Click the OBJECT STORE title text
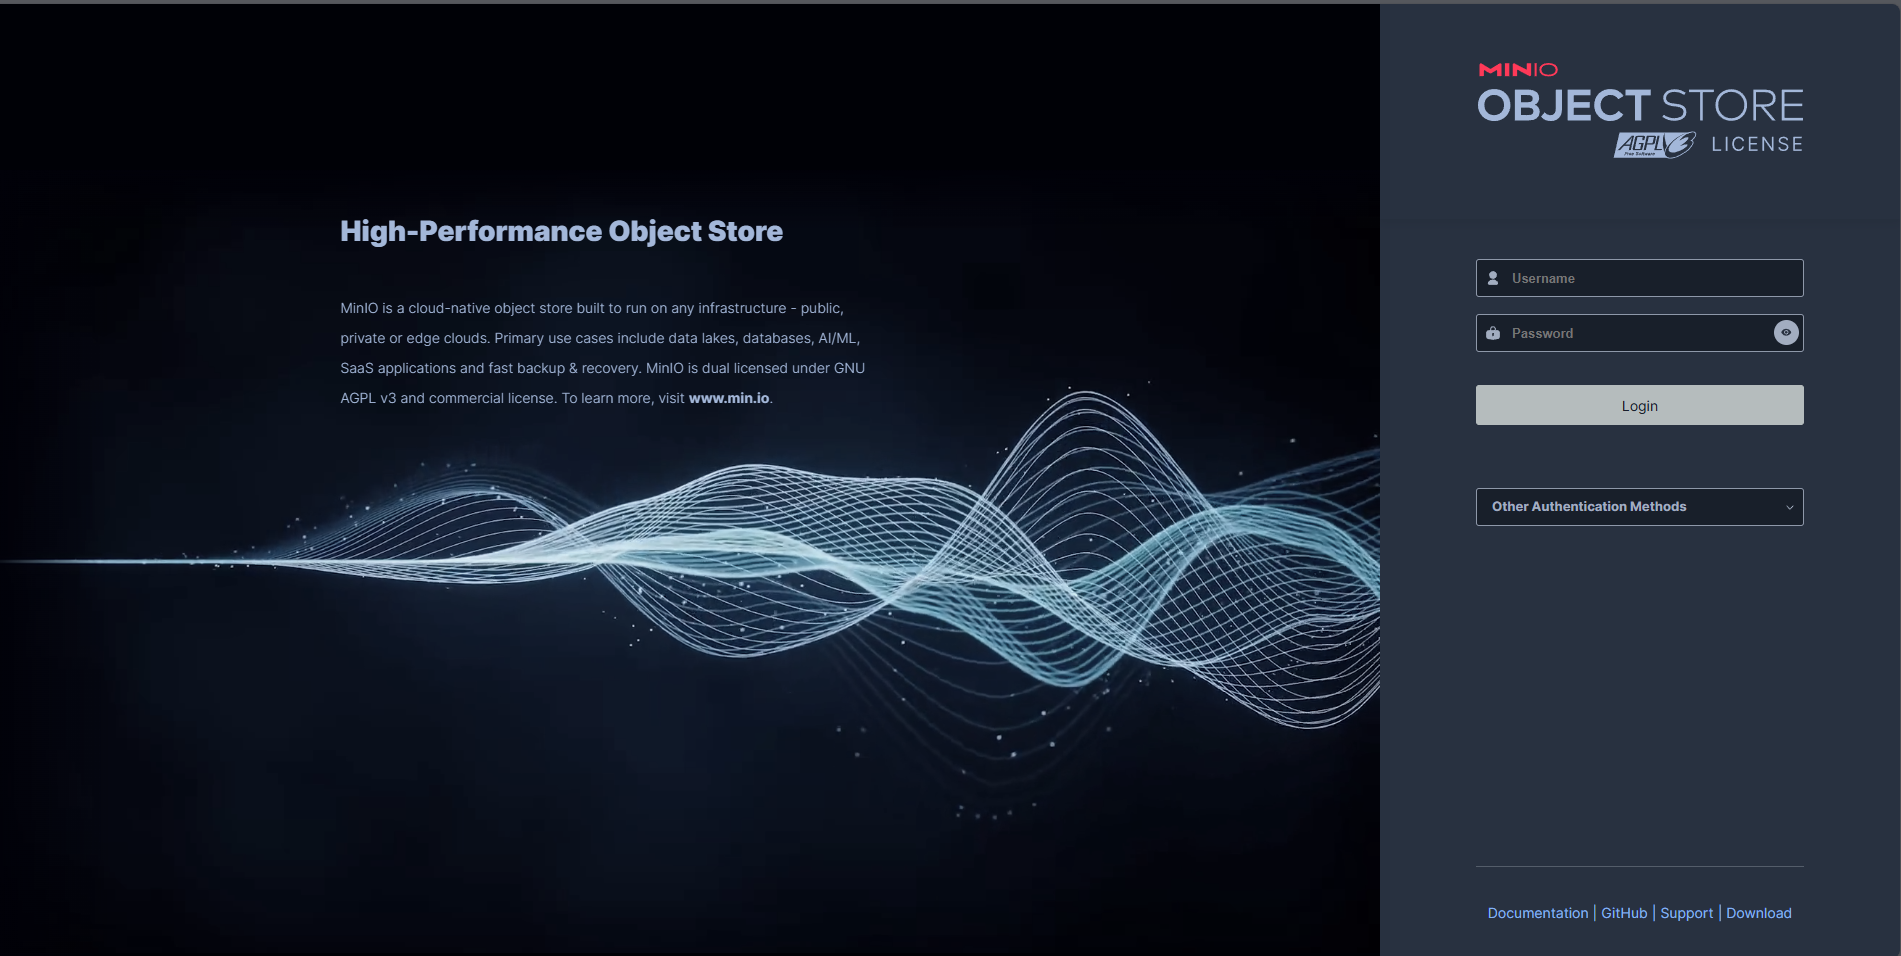This screenshot has width=1901, height=956. click(1640, 106)
